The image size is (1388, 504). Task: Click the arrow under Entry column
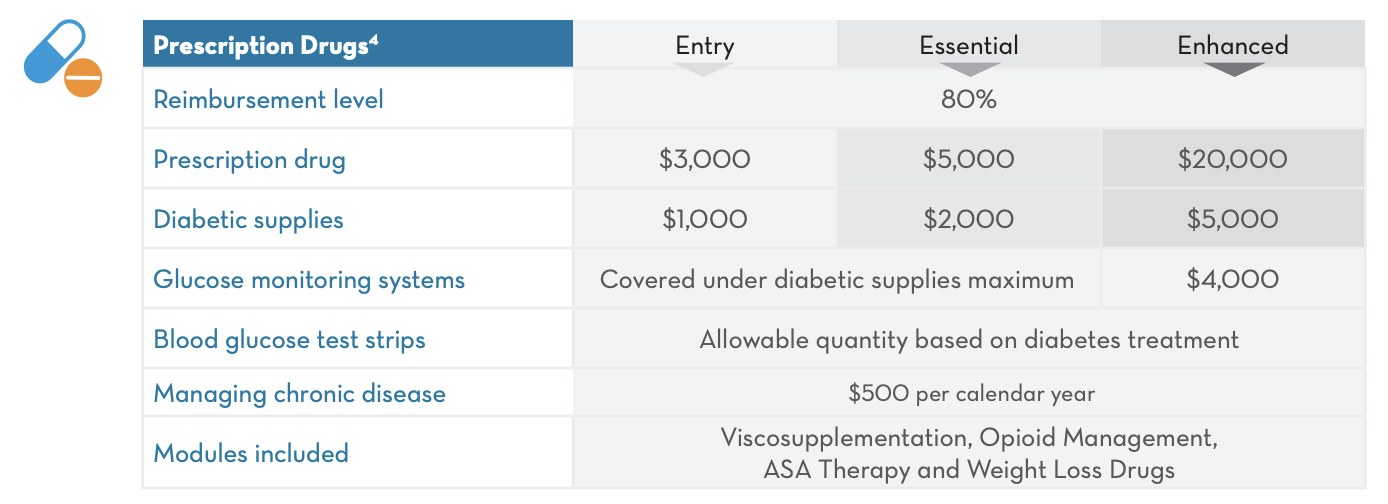tap(704, 69)
